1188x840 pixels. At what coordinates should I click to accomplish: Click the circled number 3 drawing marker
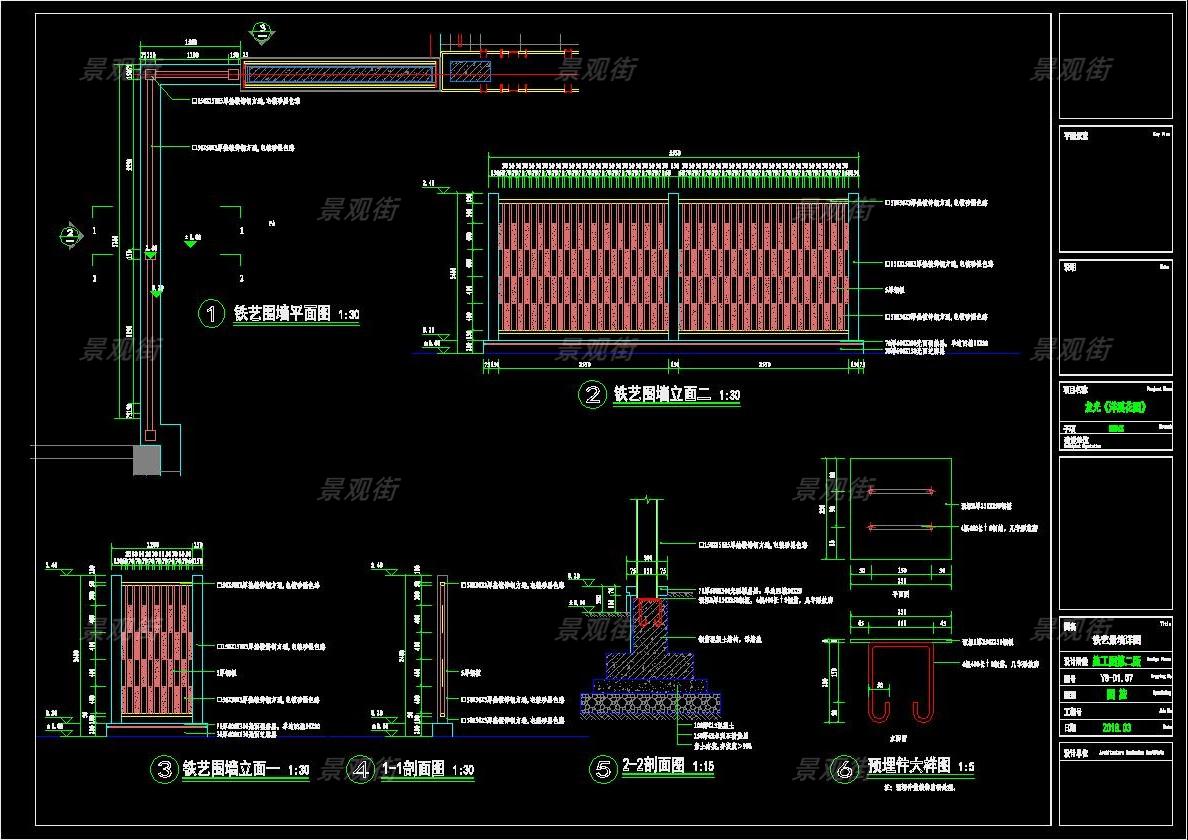(163, 769)
